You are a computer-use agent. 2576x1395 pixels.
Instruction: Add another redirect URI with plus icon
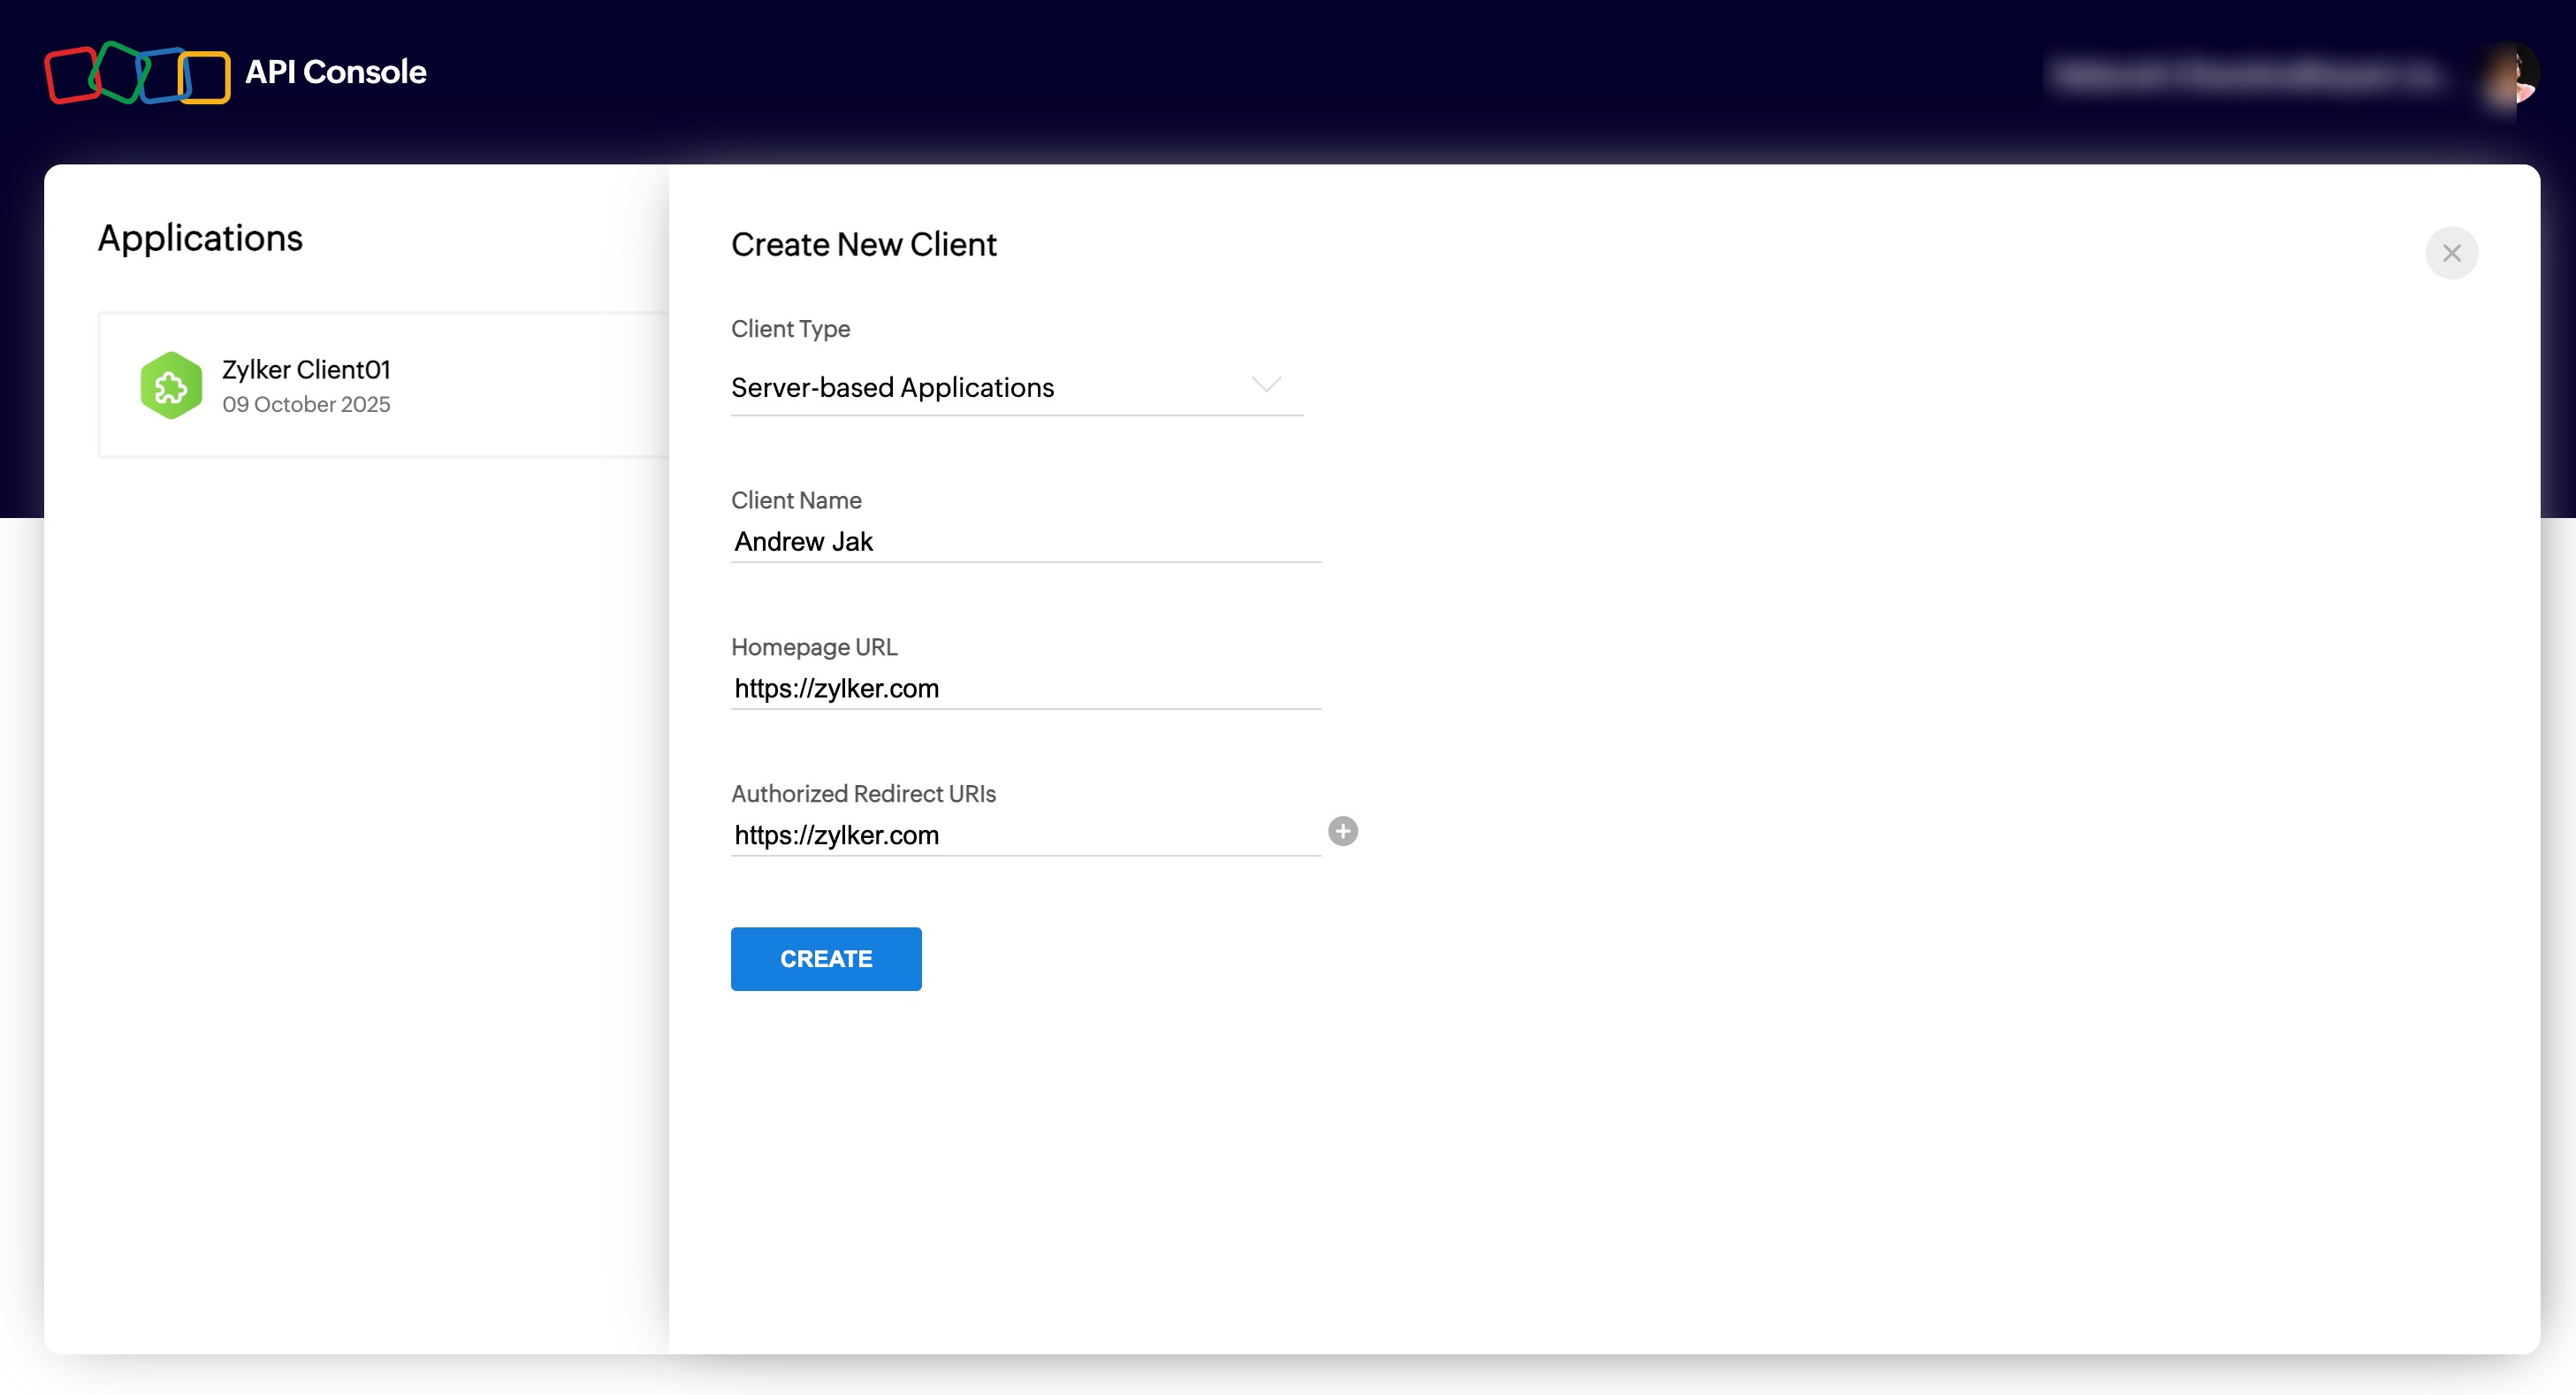(1342, 831)
